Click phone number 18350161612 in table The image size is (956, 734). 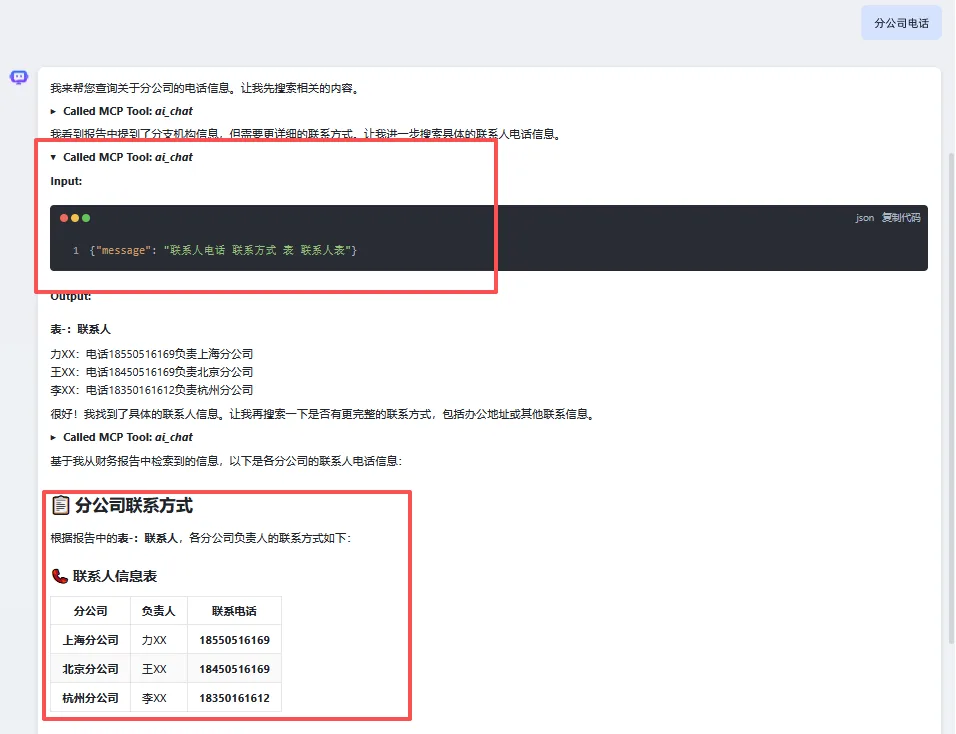tap(234, 698)
